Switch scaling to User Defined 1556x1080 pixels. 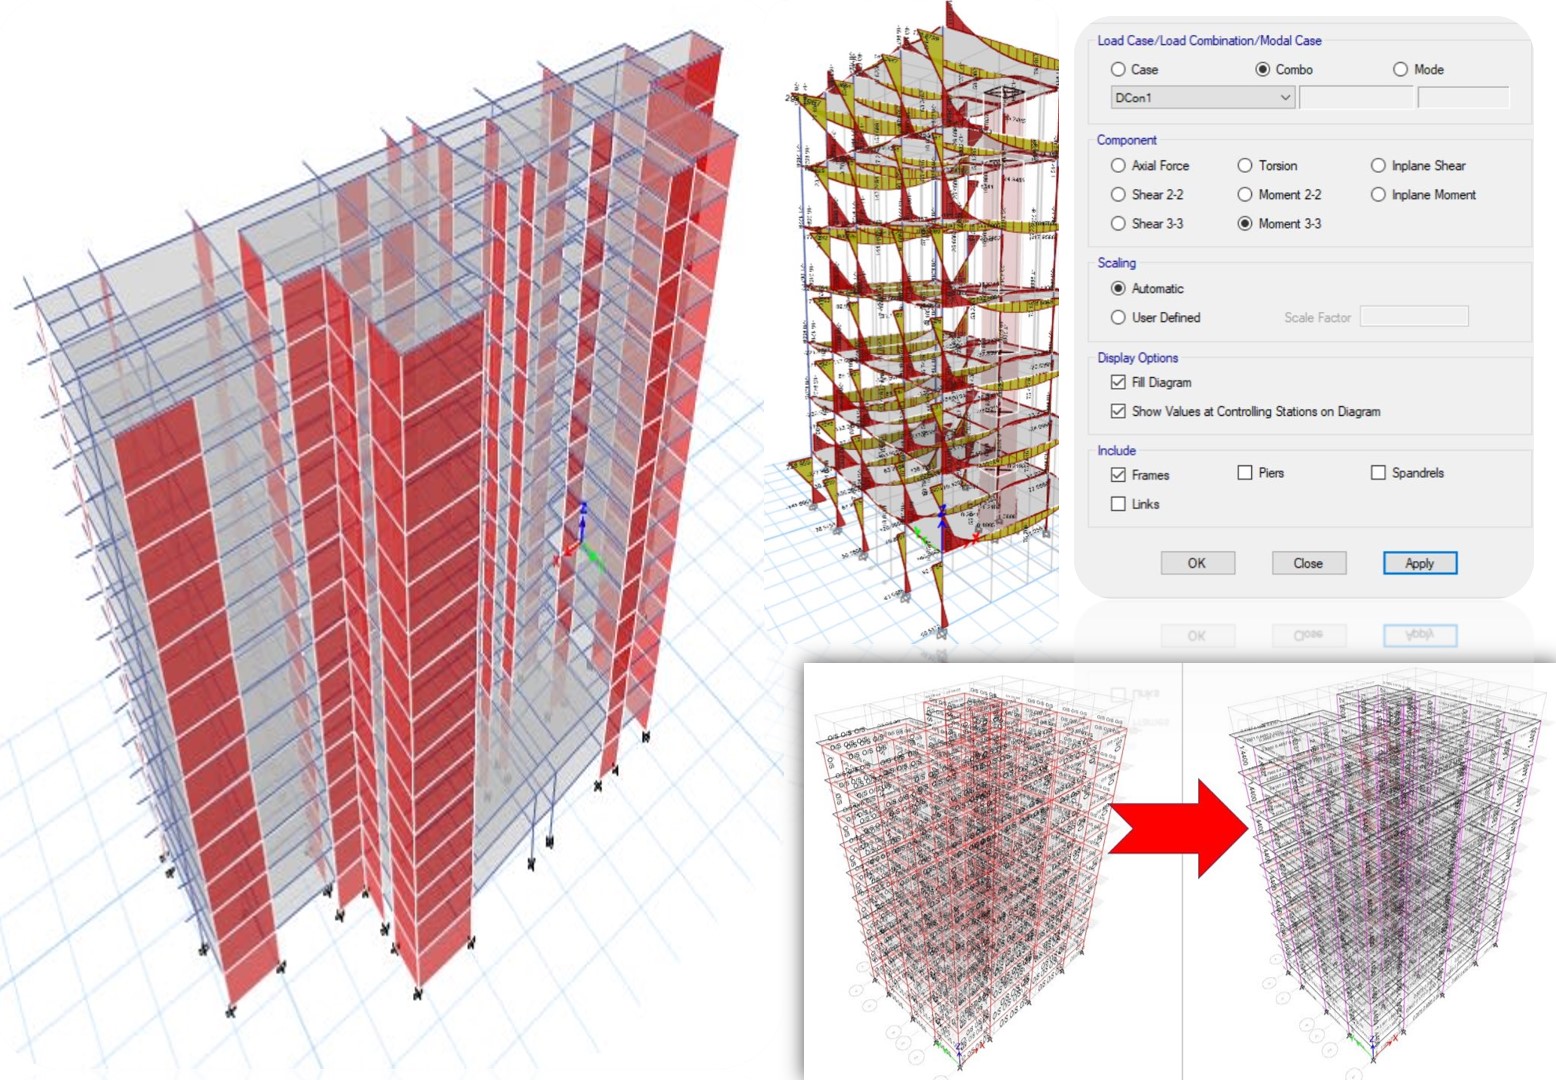coord(1117,317)
